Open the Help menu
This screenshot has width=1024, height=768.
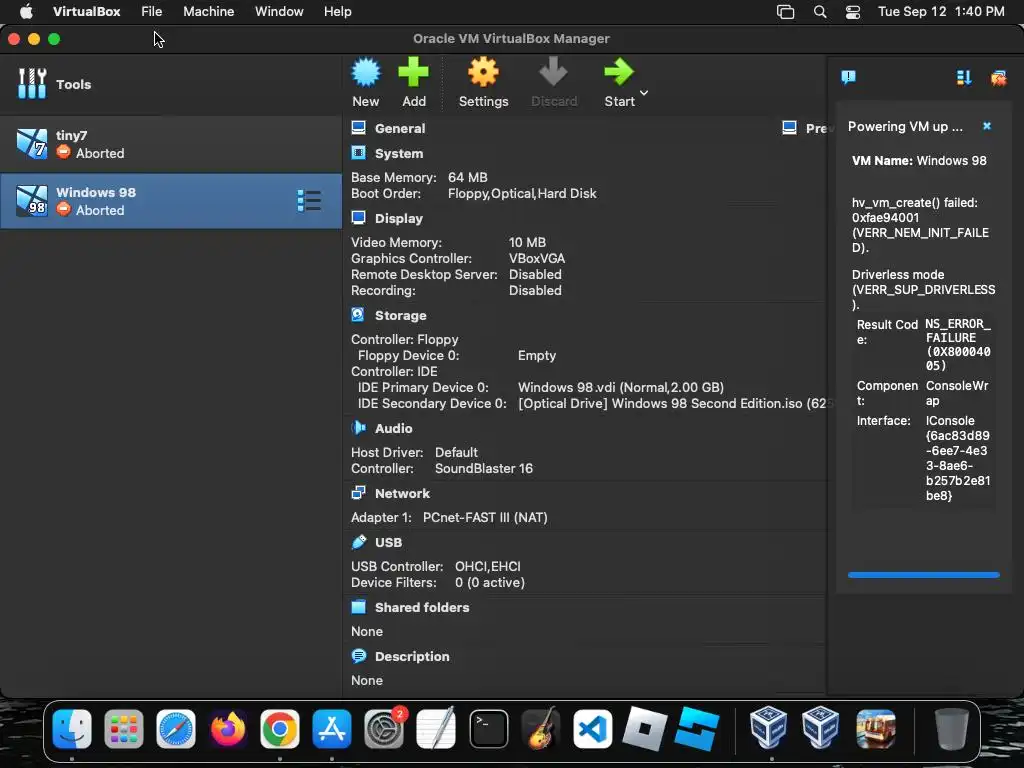point(338,12)
